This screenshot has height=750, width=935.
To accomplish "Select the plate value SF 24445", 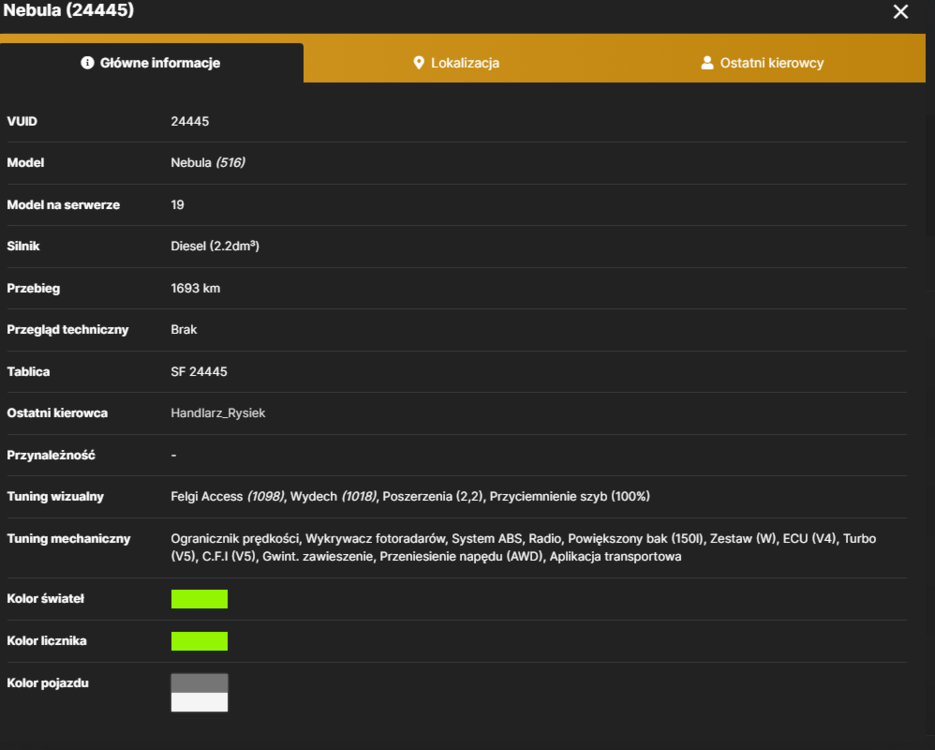I will [199, 372].
